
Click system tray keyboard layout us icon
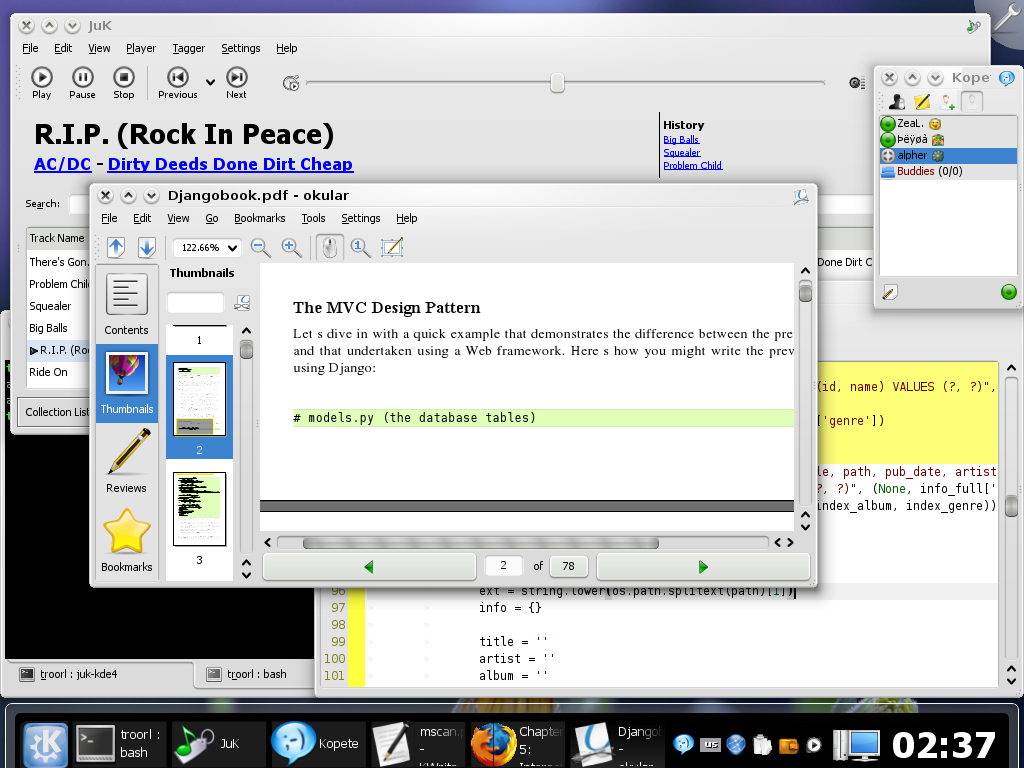(710, 744)
